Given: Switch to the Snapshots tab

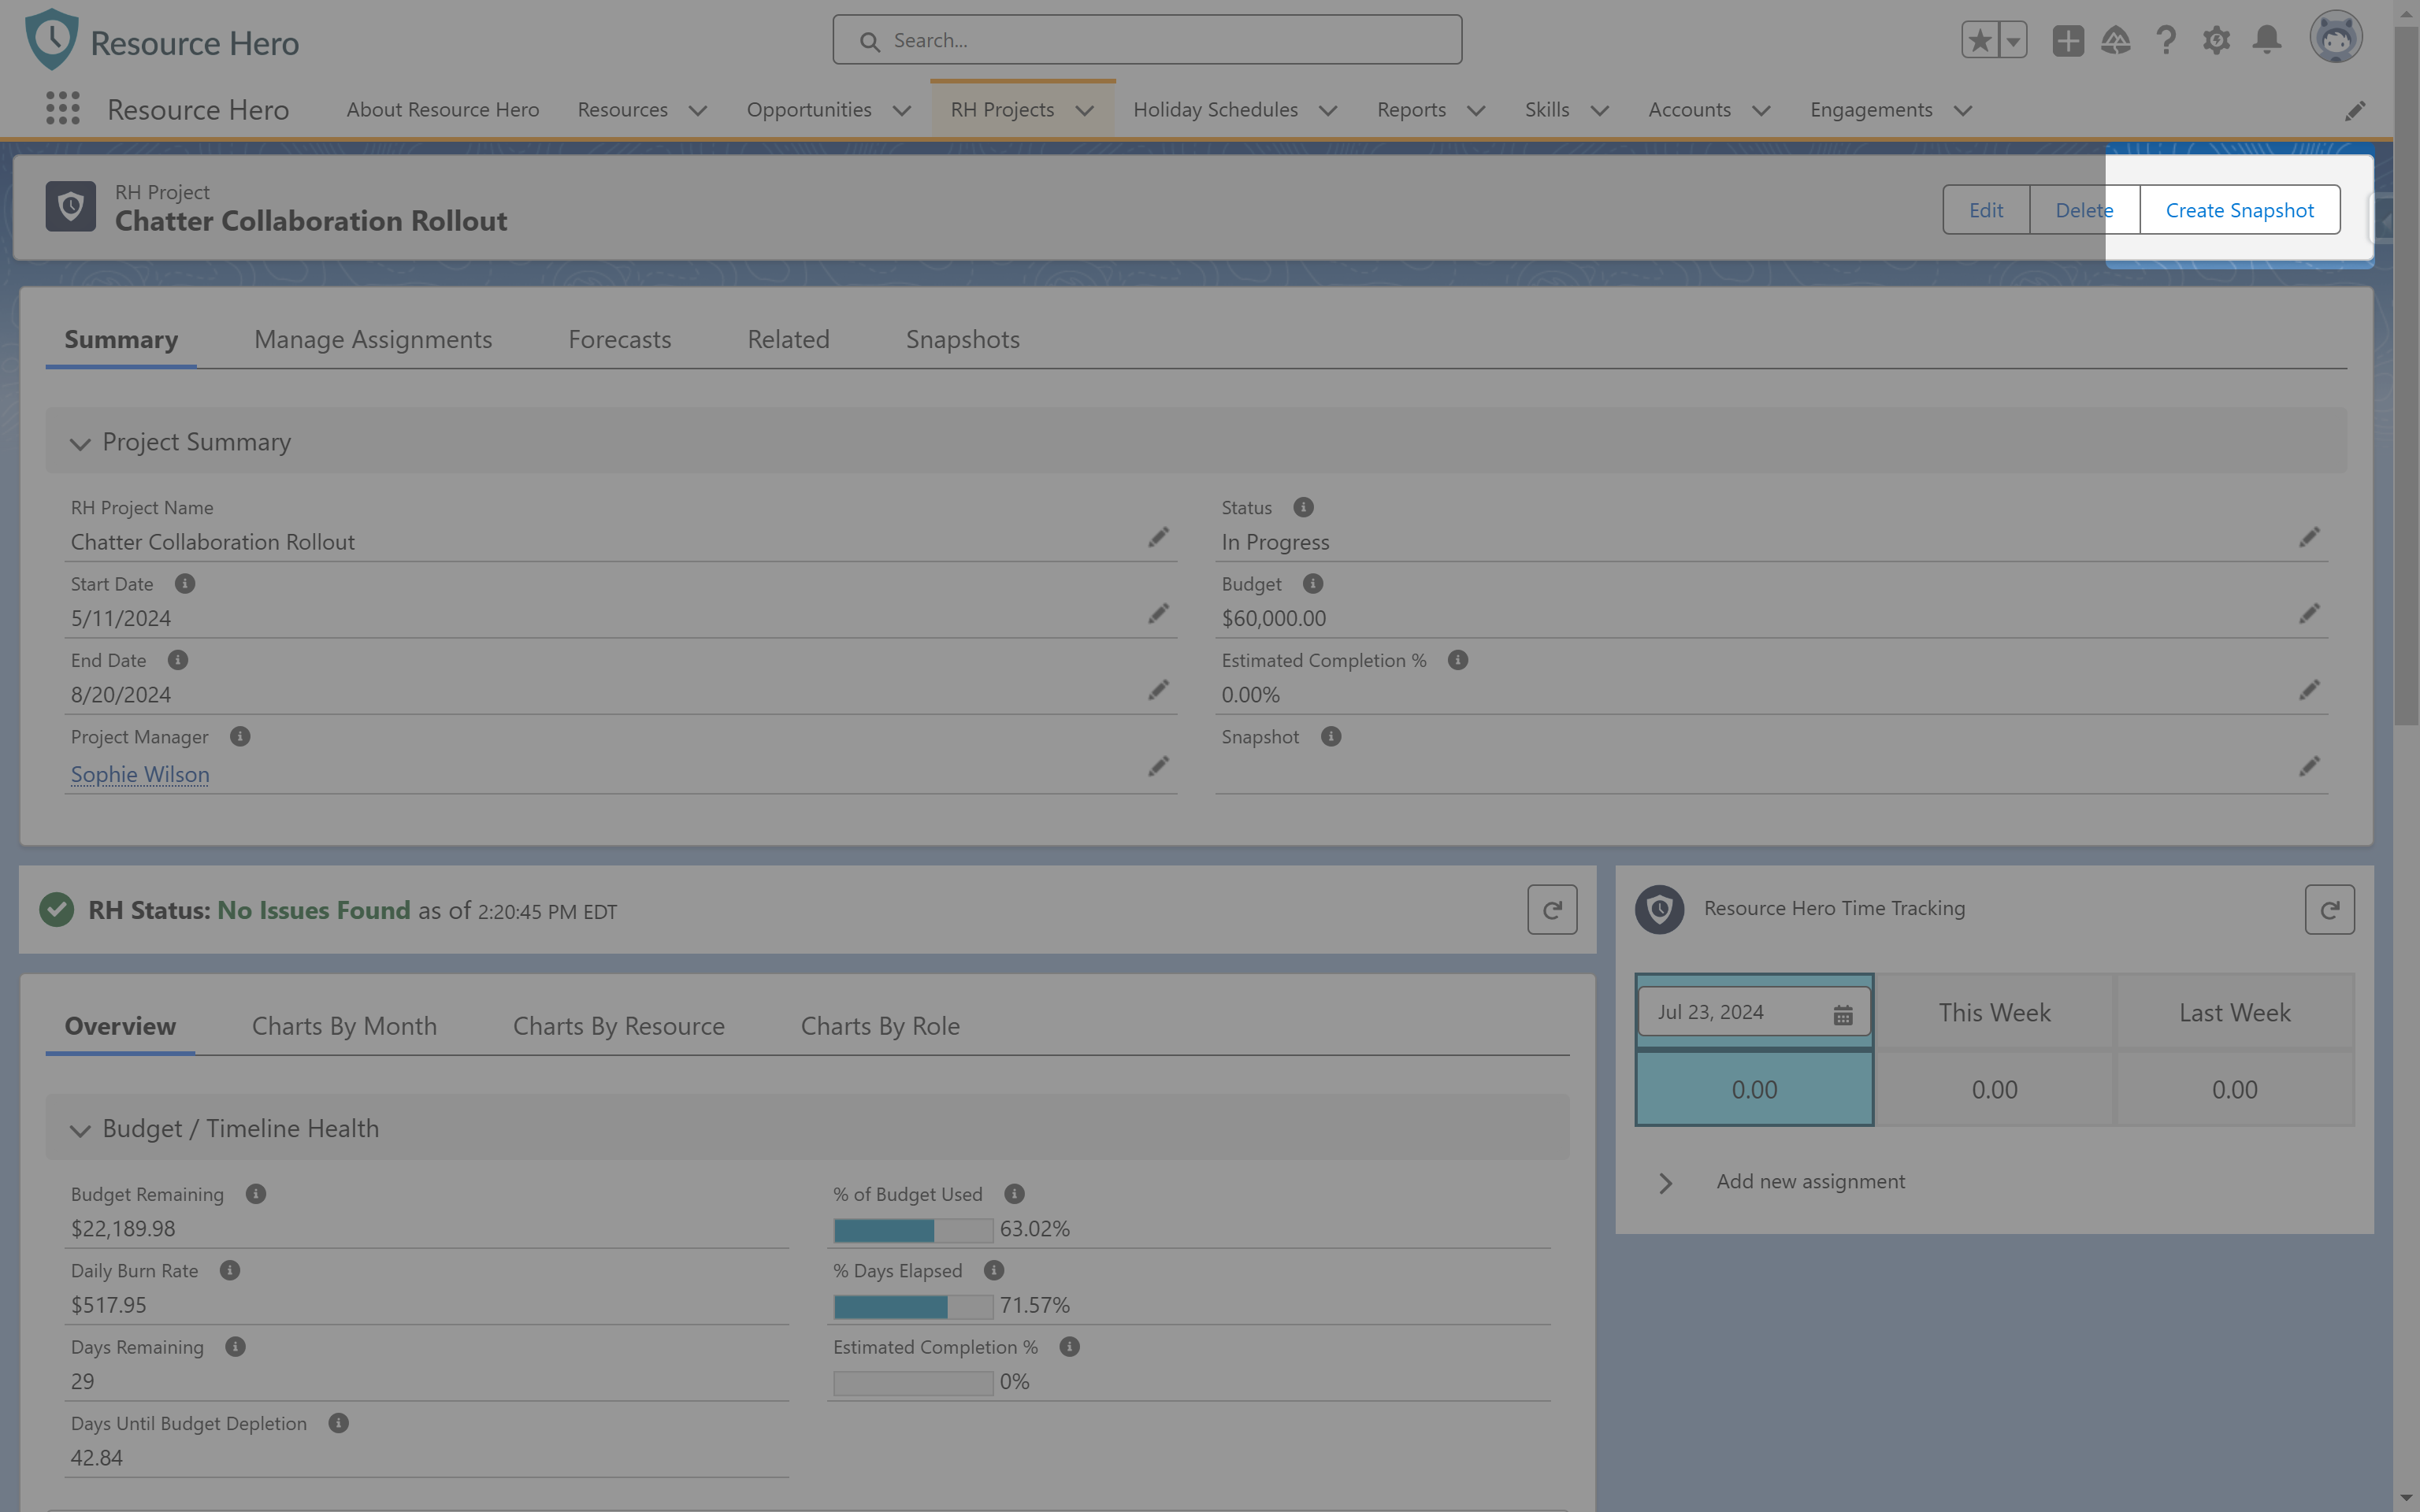Looking at the screenshot, I should [x=963, y=339].
